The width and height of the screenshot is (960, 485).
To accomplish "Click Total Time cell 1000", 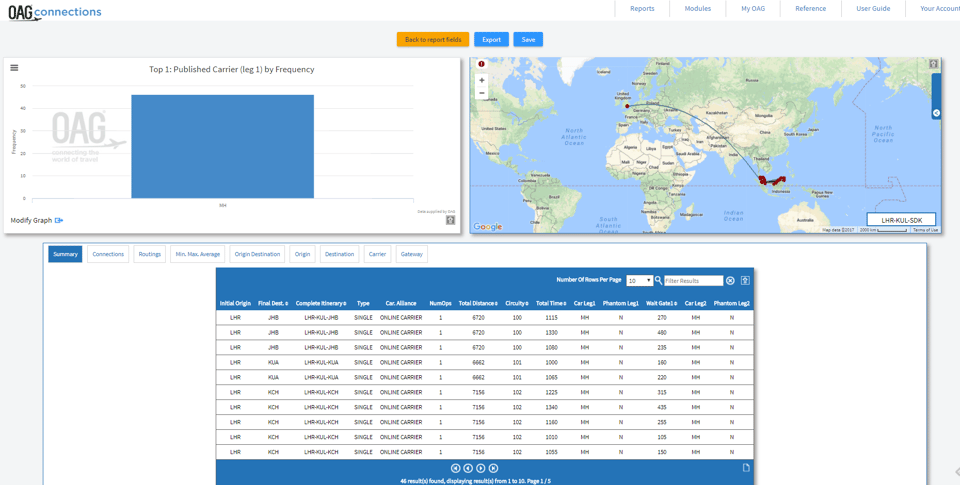I will (x=550, y=362).
